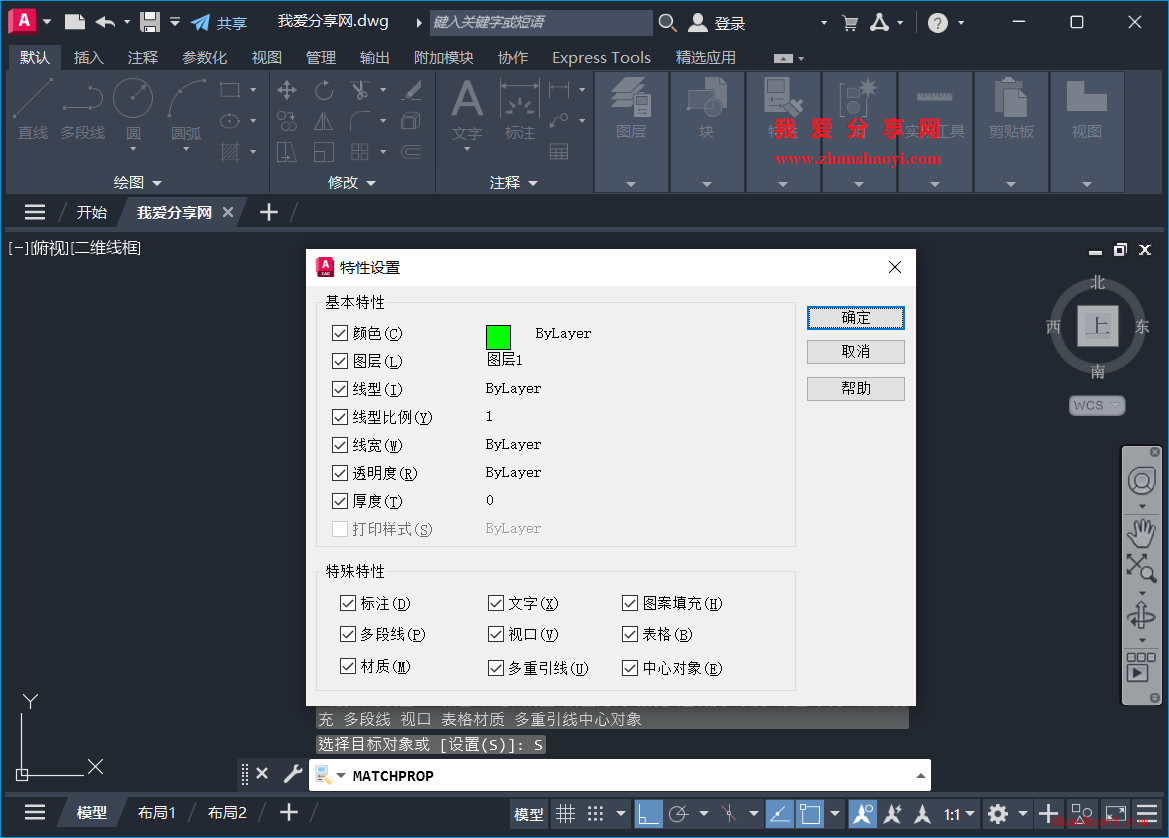Click the green ByLayer color swatch
This screenshot has height=838, width=1169.
click(498, 337)
